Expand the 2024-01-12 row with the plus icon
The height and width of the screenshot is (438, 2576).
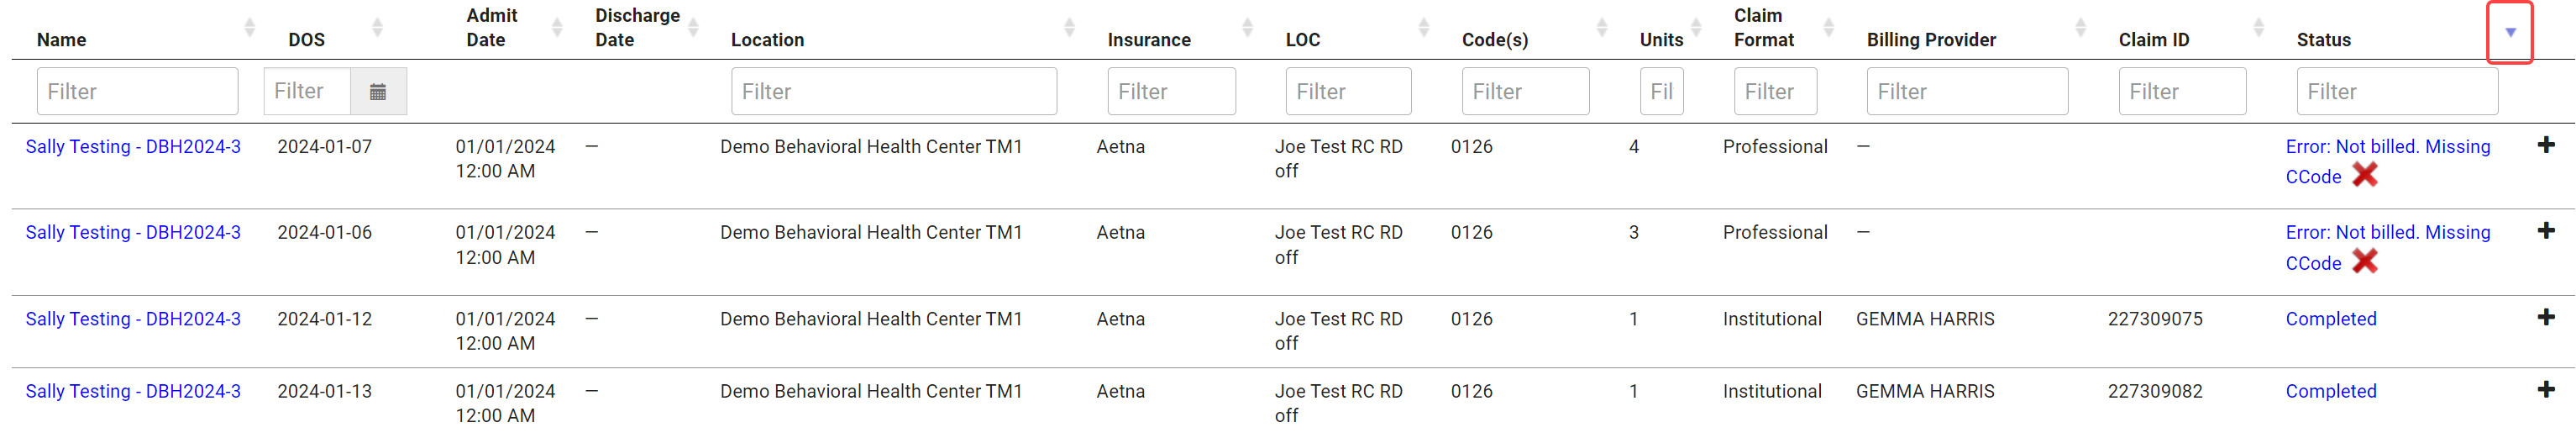(x=2546, y=317)
